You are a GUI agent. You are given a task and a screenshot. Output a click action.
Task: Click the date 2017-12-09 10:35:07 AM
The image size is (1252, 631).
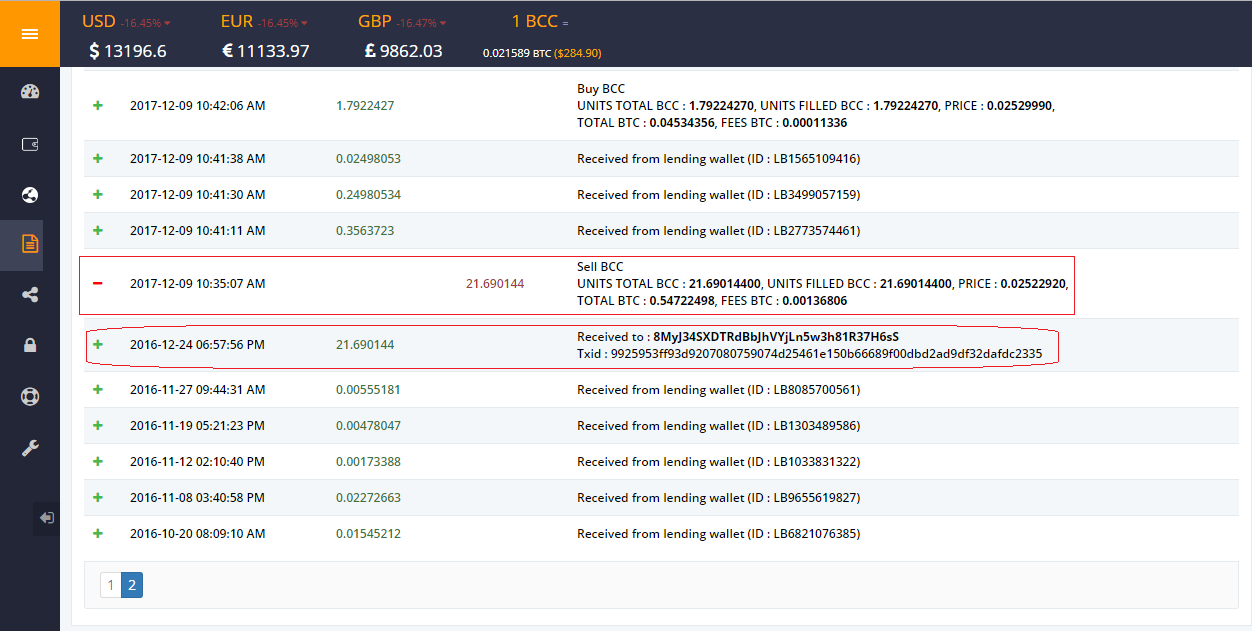click(x=198, y=284)
